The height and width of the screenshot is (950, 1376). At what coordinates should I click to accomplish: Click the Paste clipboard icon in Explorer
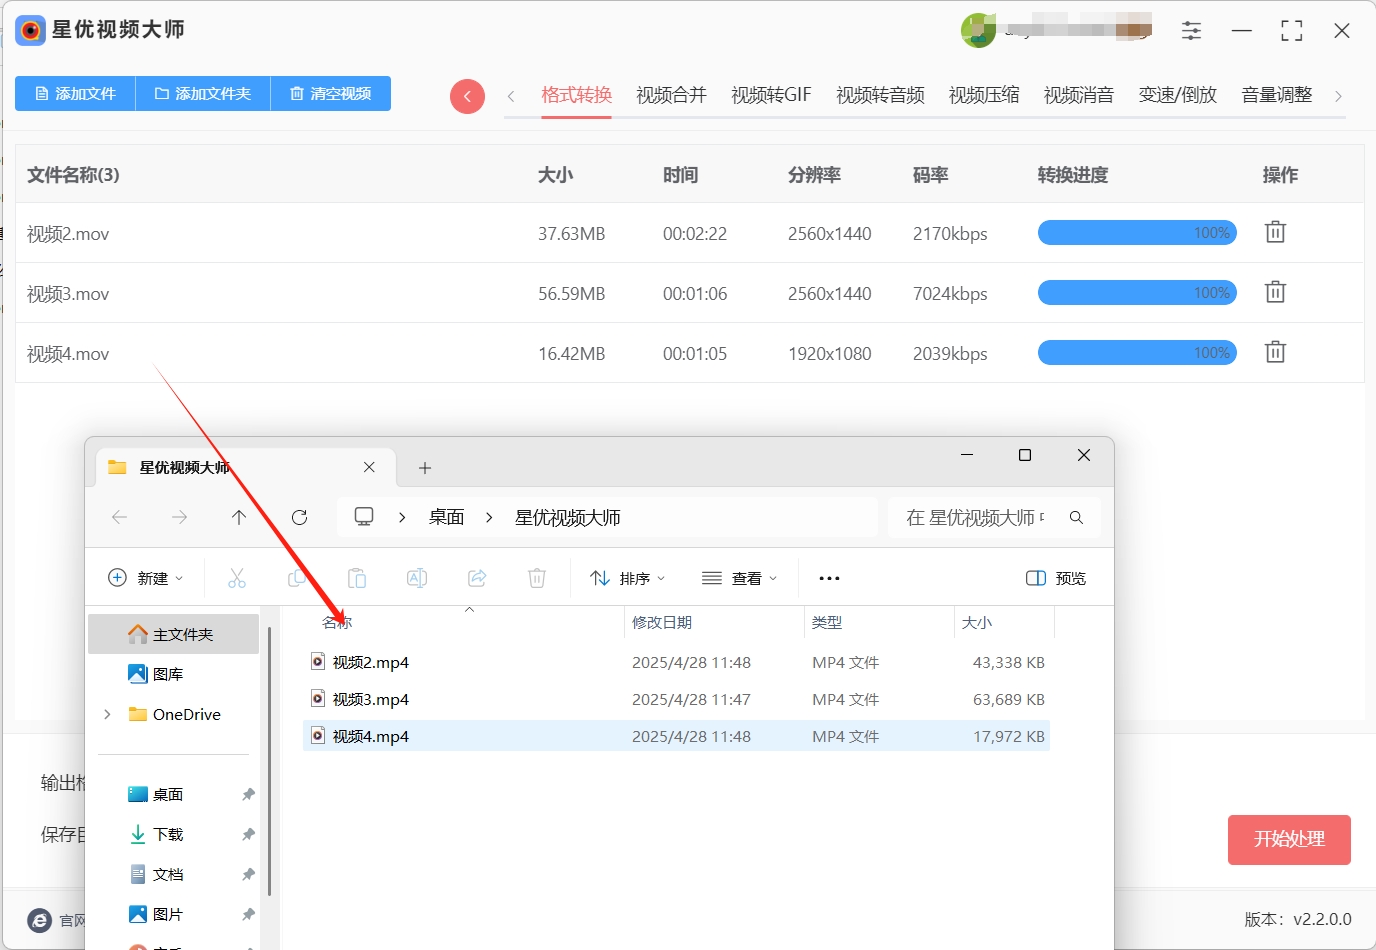point(357,578)
